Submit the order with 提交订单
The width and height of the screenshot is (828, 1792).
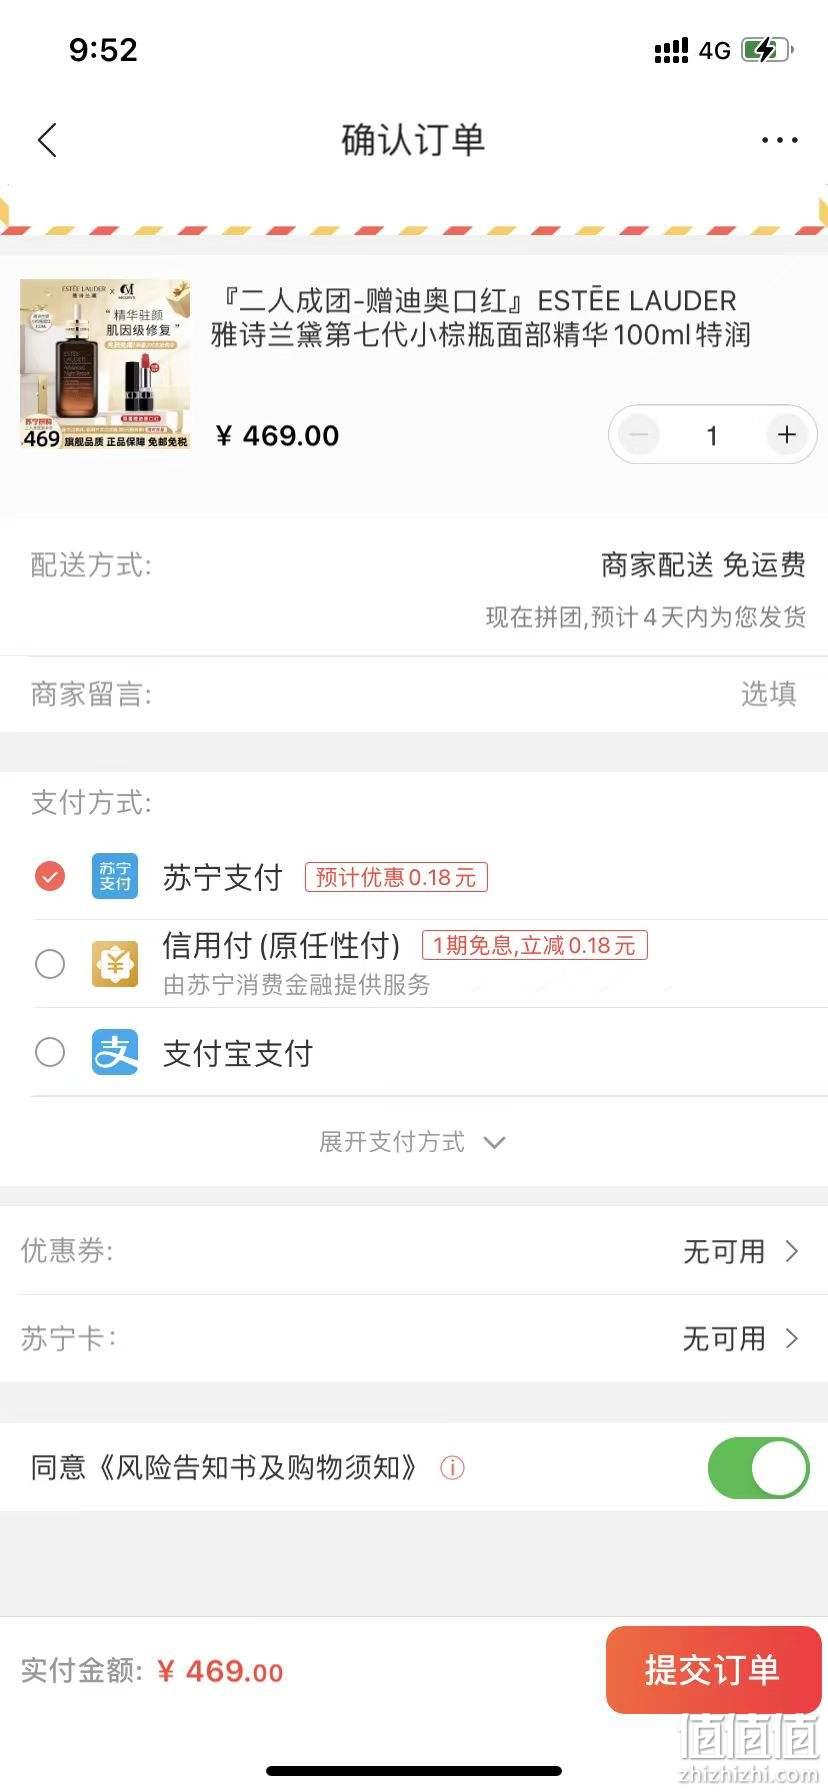[713, 1669]
